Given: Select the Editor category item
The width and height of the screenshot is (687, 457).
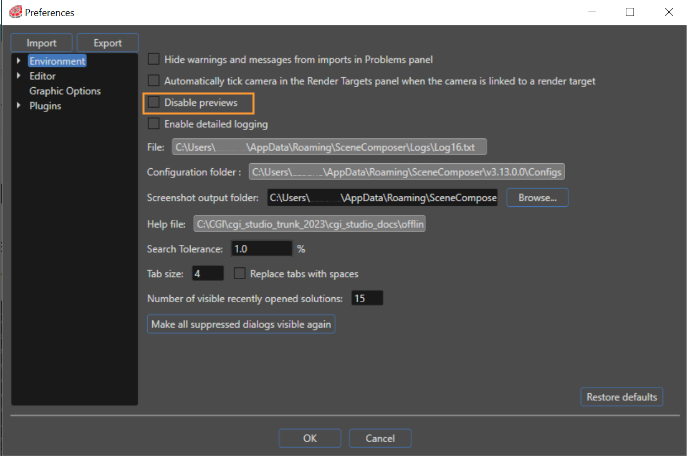Looking at the screenshot, I should 42,76.
